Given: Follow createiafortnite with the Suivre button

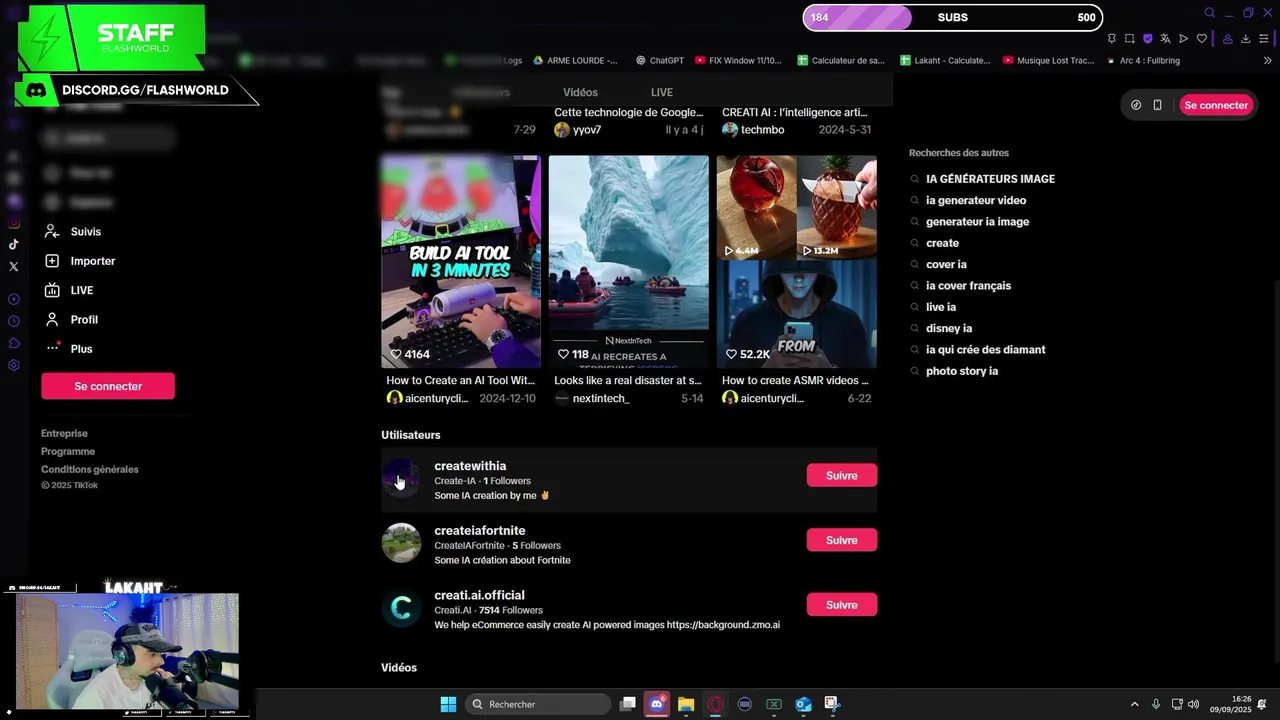Looking at the screenshot, I should pos(842,540).
